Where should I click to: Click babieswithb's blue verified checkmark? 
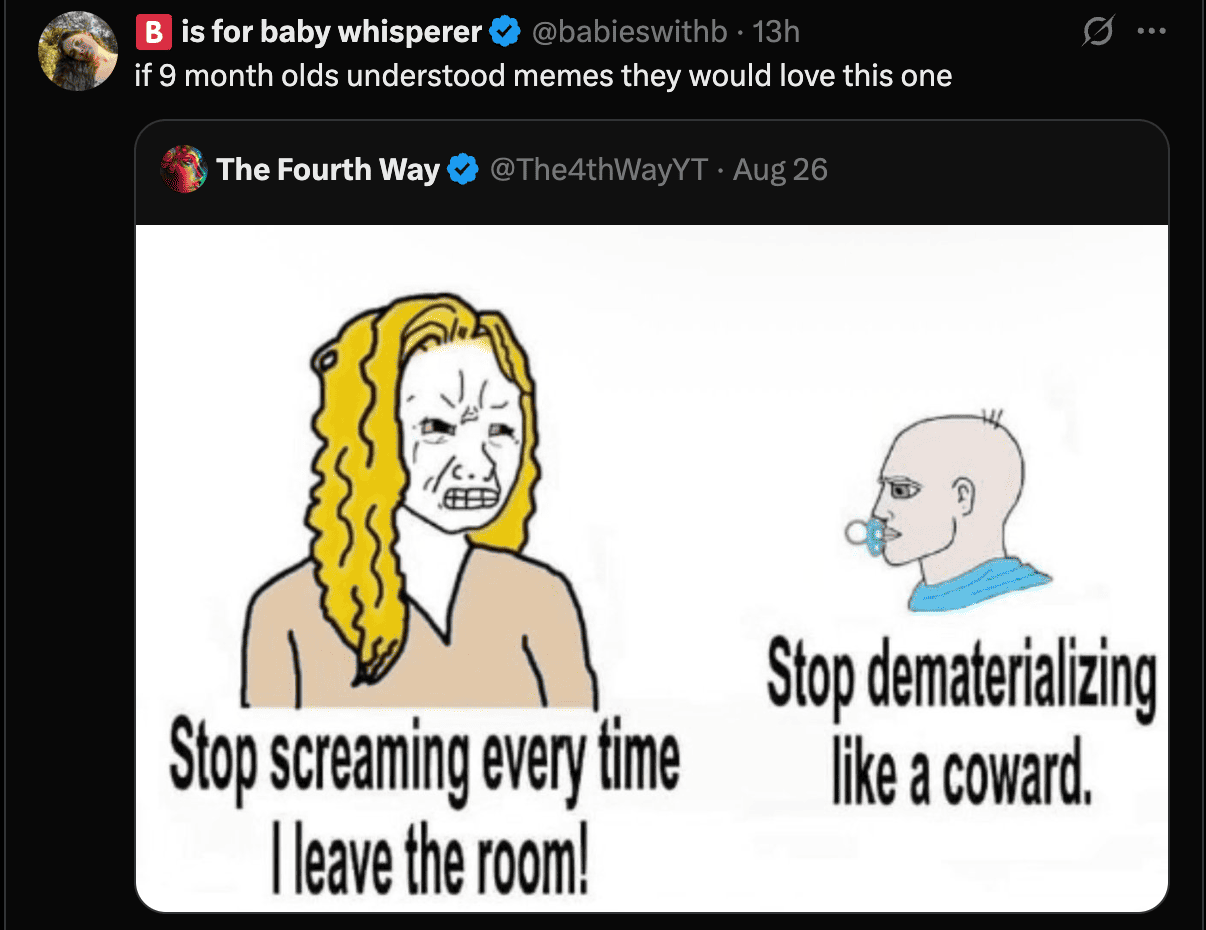click(x=505, y=33)
